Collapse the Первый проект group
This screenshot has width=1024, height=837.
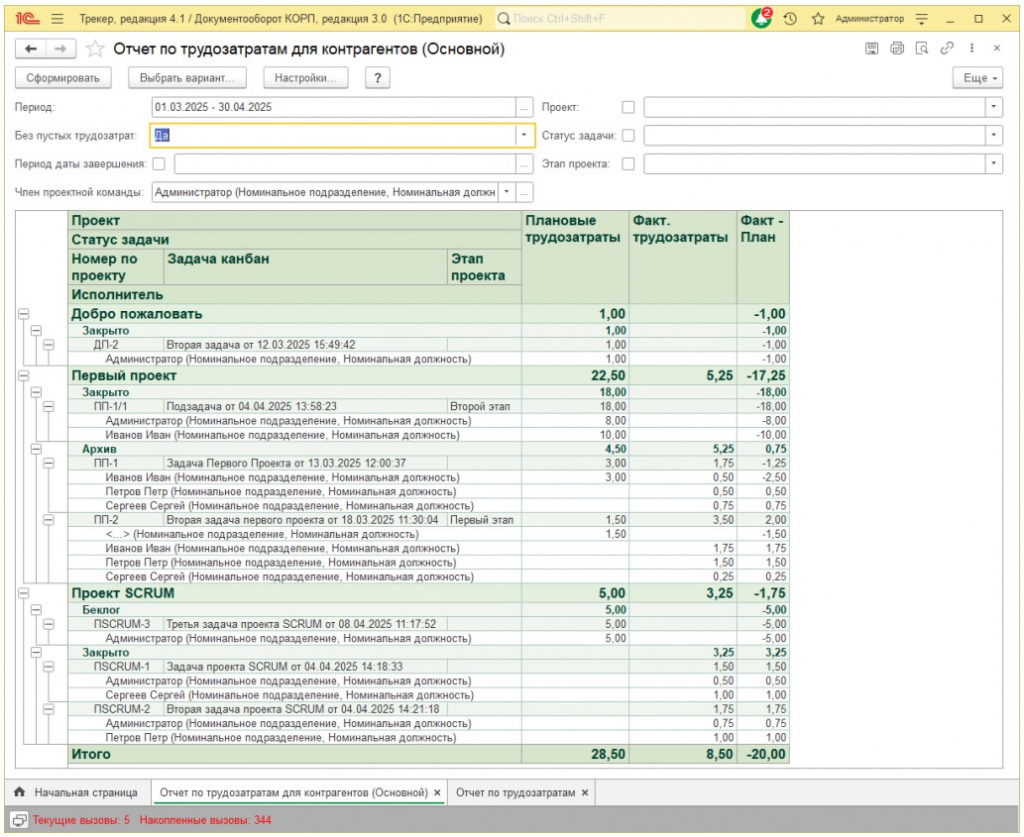(x=24, y=376)
